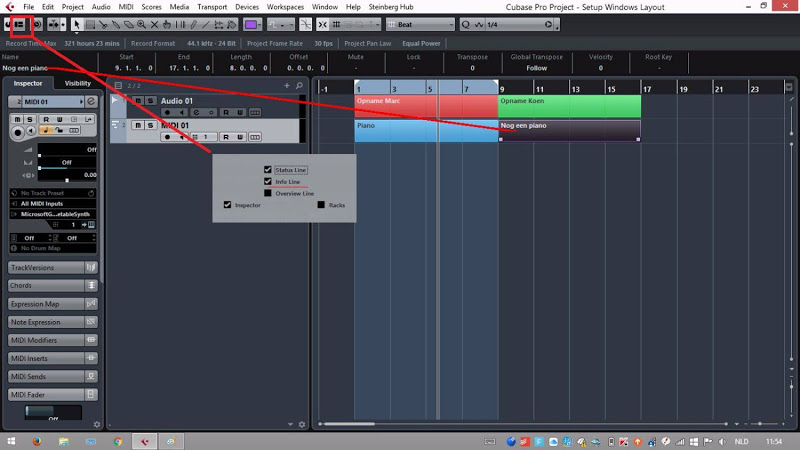Select the Line tool
800x450 pixels.
206,24
